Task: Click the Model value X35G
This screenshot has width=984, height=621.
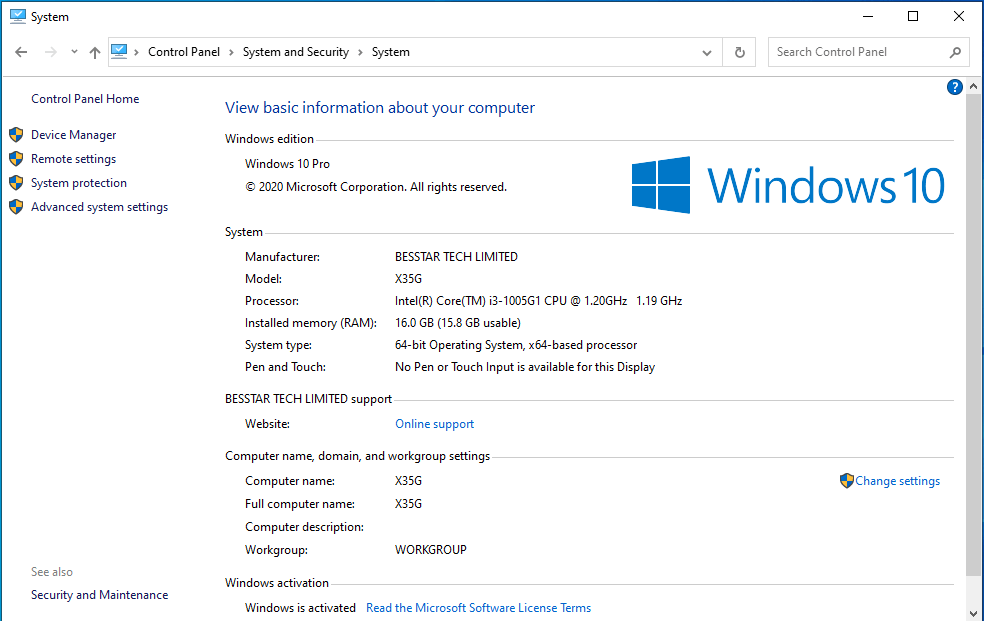Action: [x=408, y=279]
